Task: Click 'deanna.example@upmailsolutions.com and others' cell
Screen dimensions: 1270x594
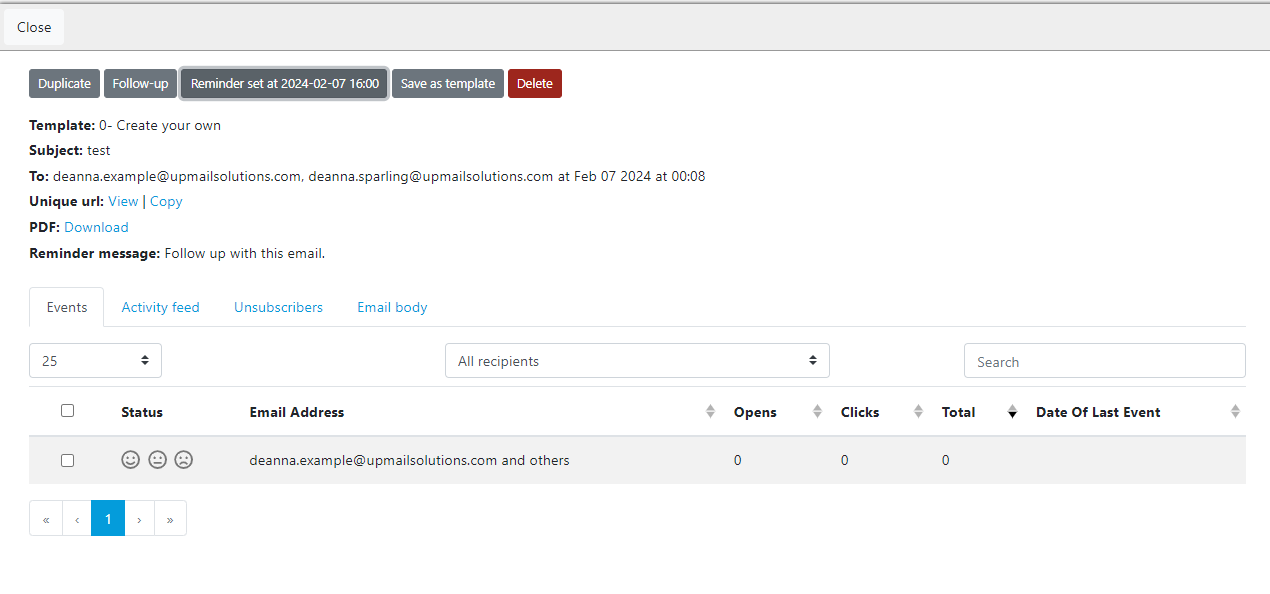Action: (410, 460)
